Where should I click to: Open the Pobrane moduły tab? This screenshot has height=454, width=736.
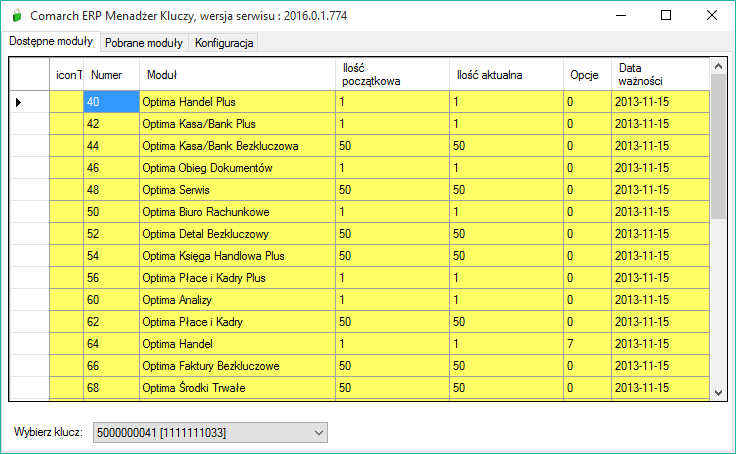[144, 43]
